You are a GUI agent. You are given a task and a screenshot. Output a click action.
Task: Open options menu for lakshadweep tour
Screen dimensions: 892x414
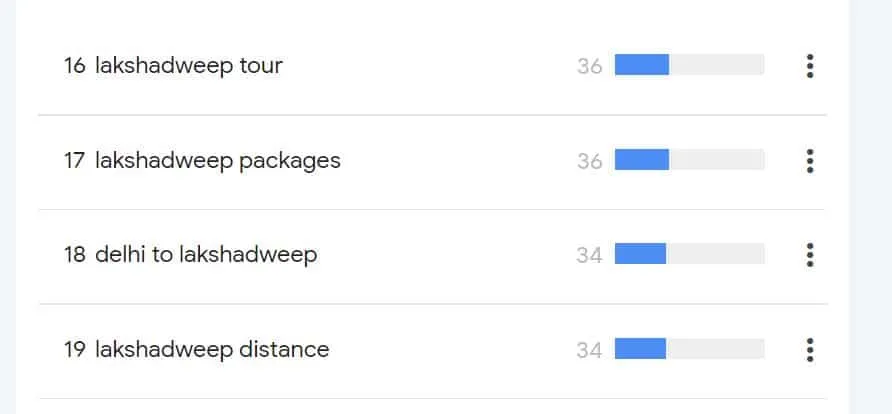pos(810,66)
